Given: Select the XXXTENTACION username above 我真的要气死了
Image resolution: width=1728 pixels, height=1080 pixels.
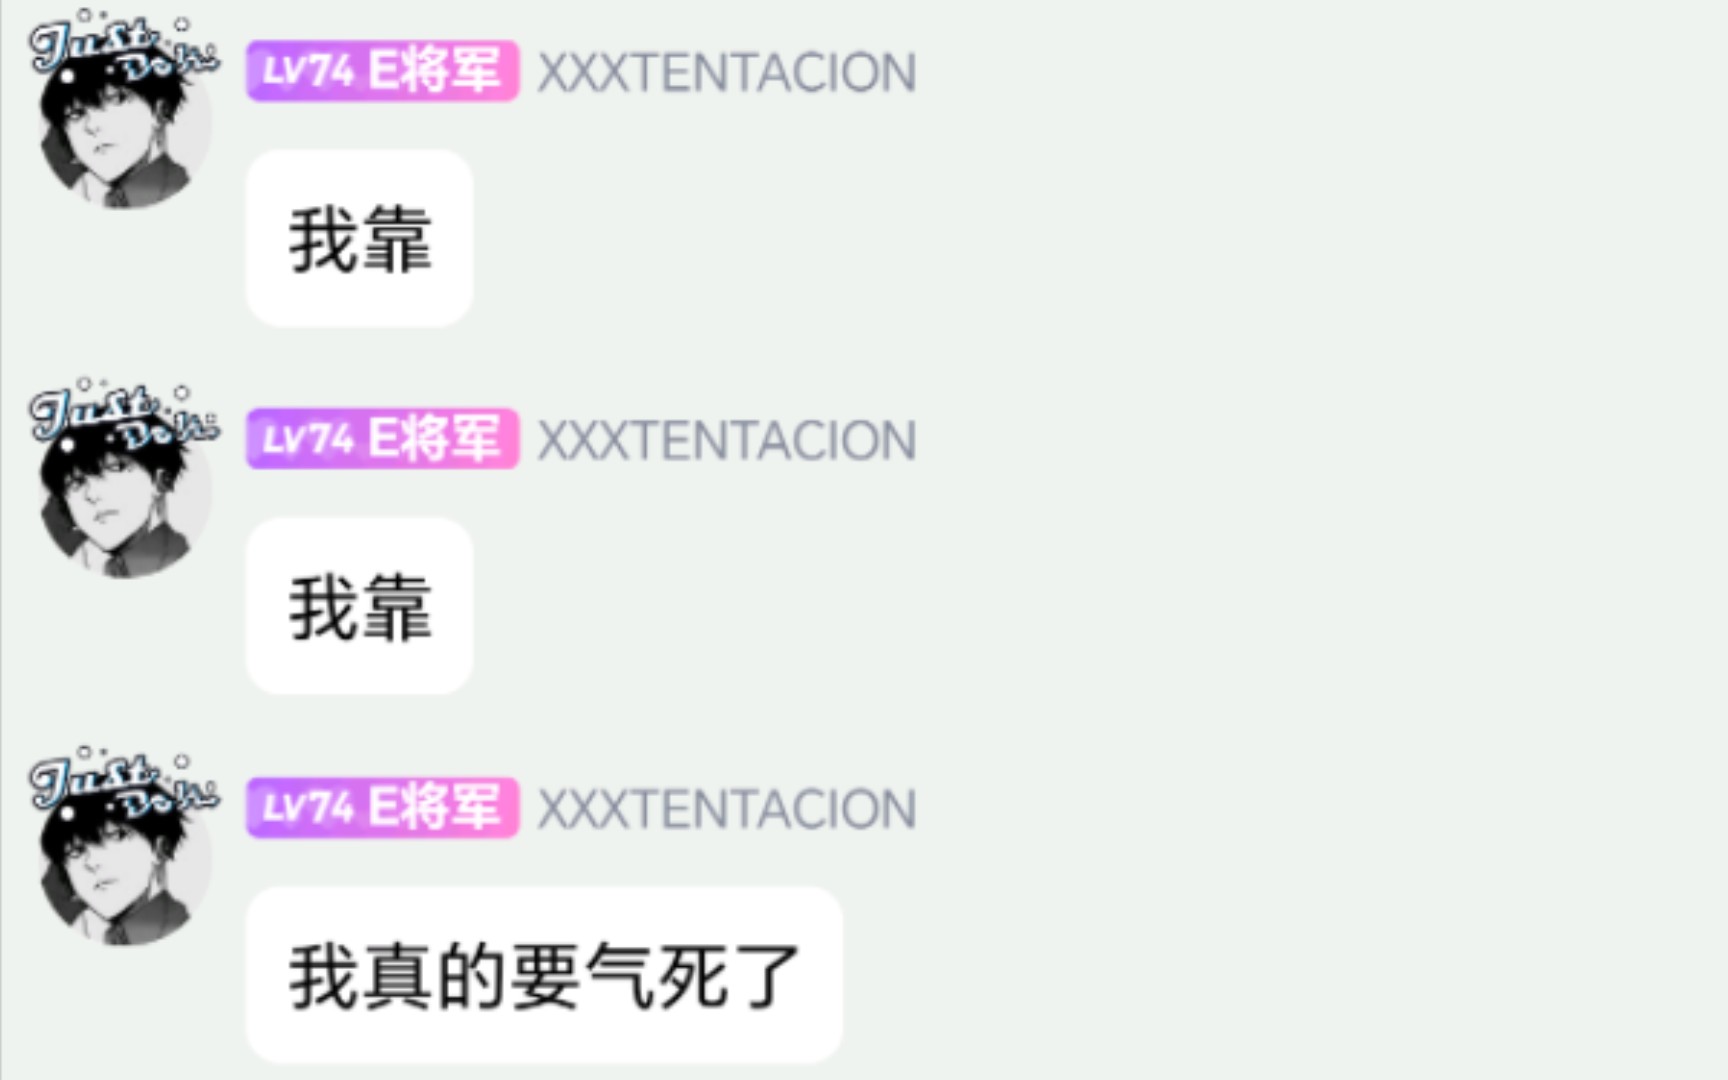Looking at the screenshot, I should tap(727, 809).
